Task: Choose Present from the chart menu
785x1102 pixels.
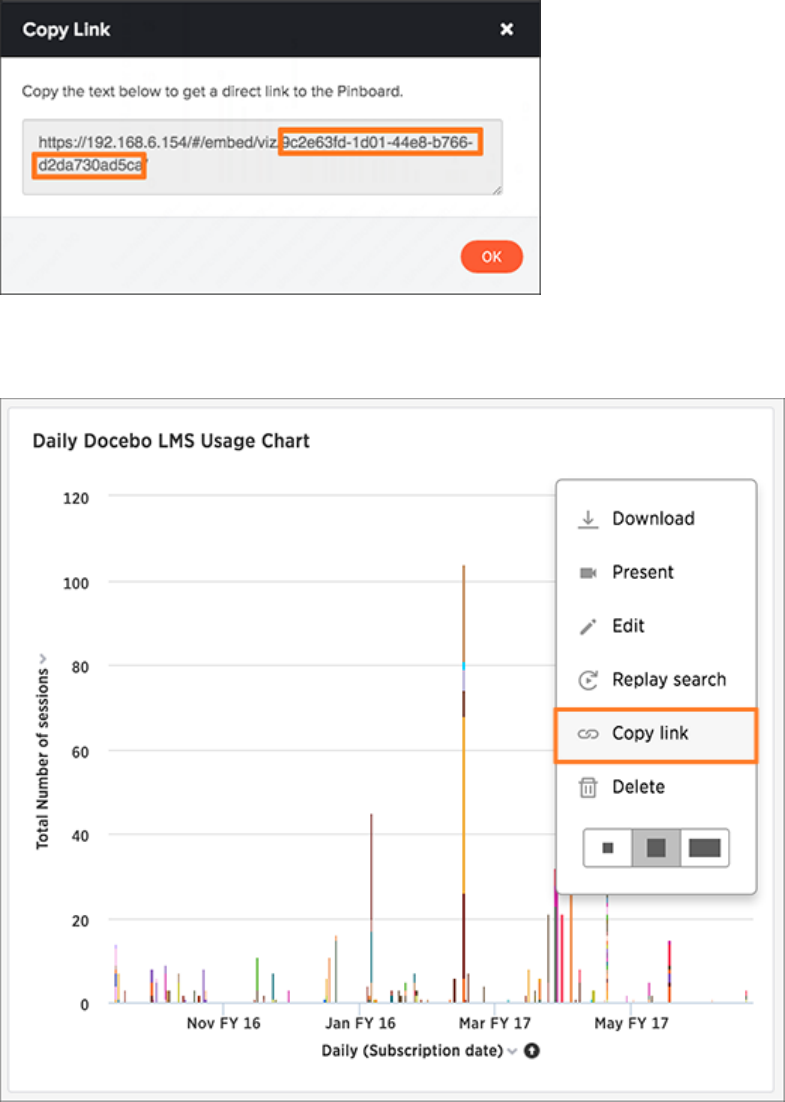Action: (x=642, y=572)
